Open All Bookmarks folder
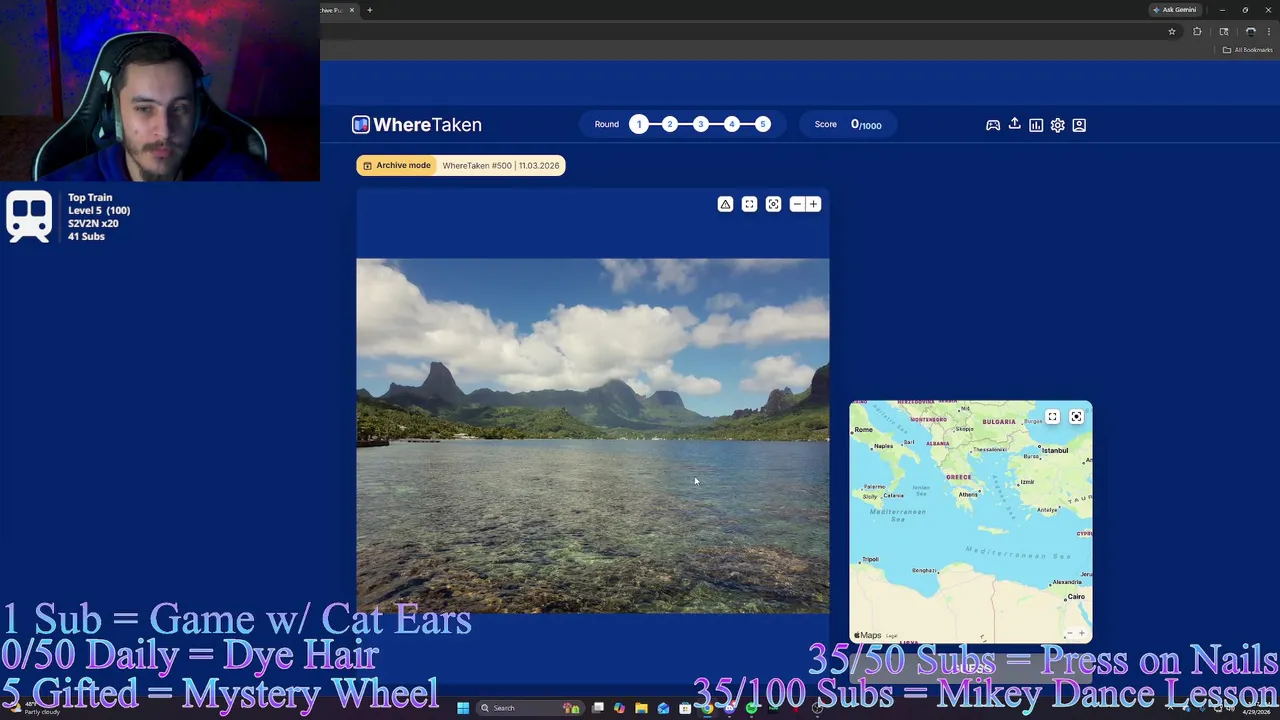The width and height of the screenshot is (1280, 720). tap(1248, 50)
